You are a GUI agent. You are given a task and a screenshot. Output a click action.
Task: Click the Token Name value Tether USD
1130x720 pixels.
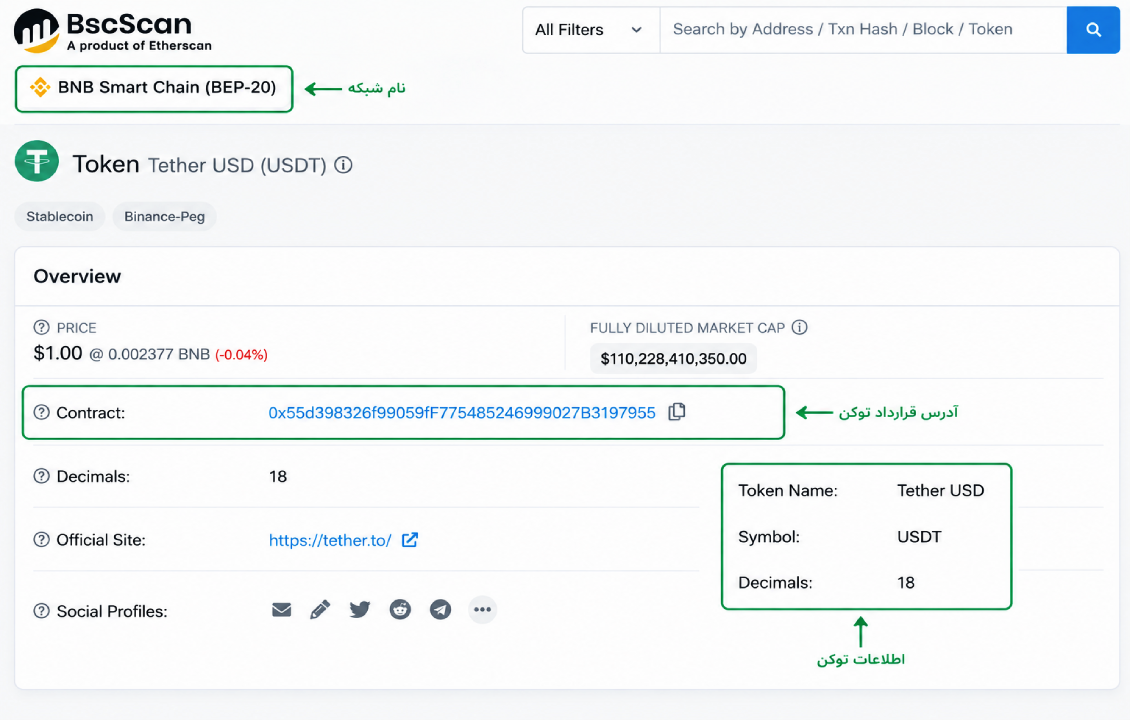[940, 490]
